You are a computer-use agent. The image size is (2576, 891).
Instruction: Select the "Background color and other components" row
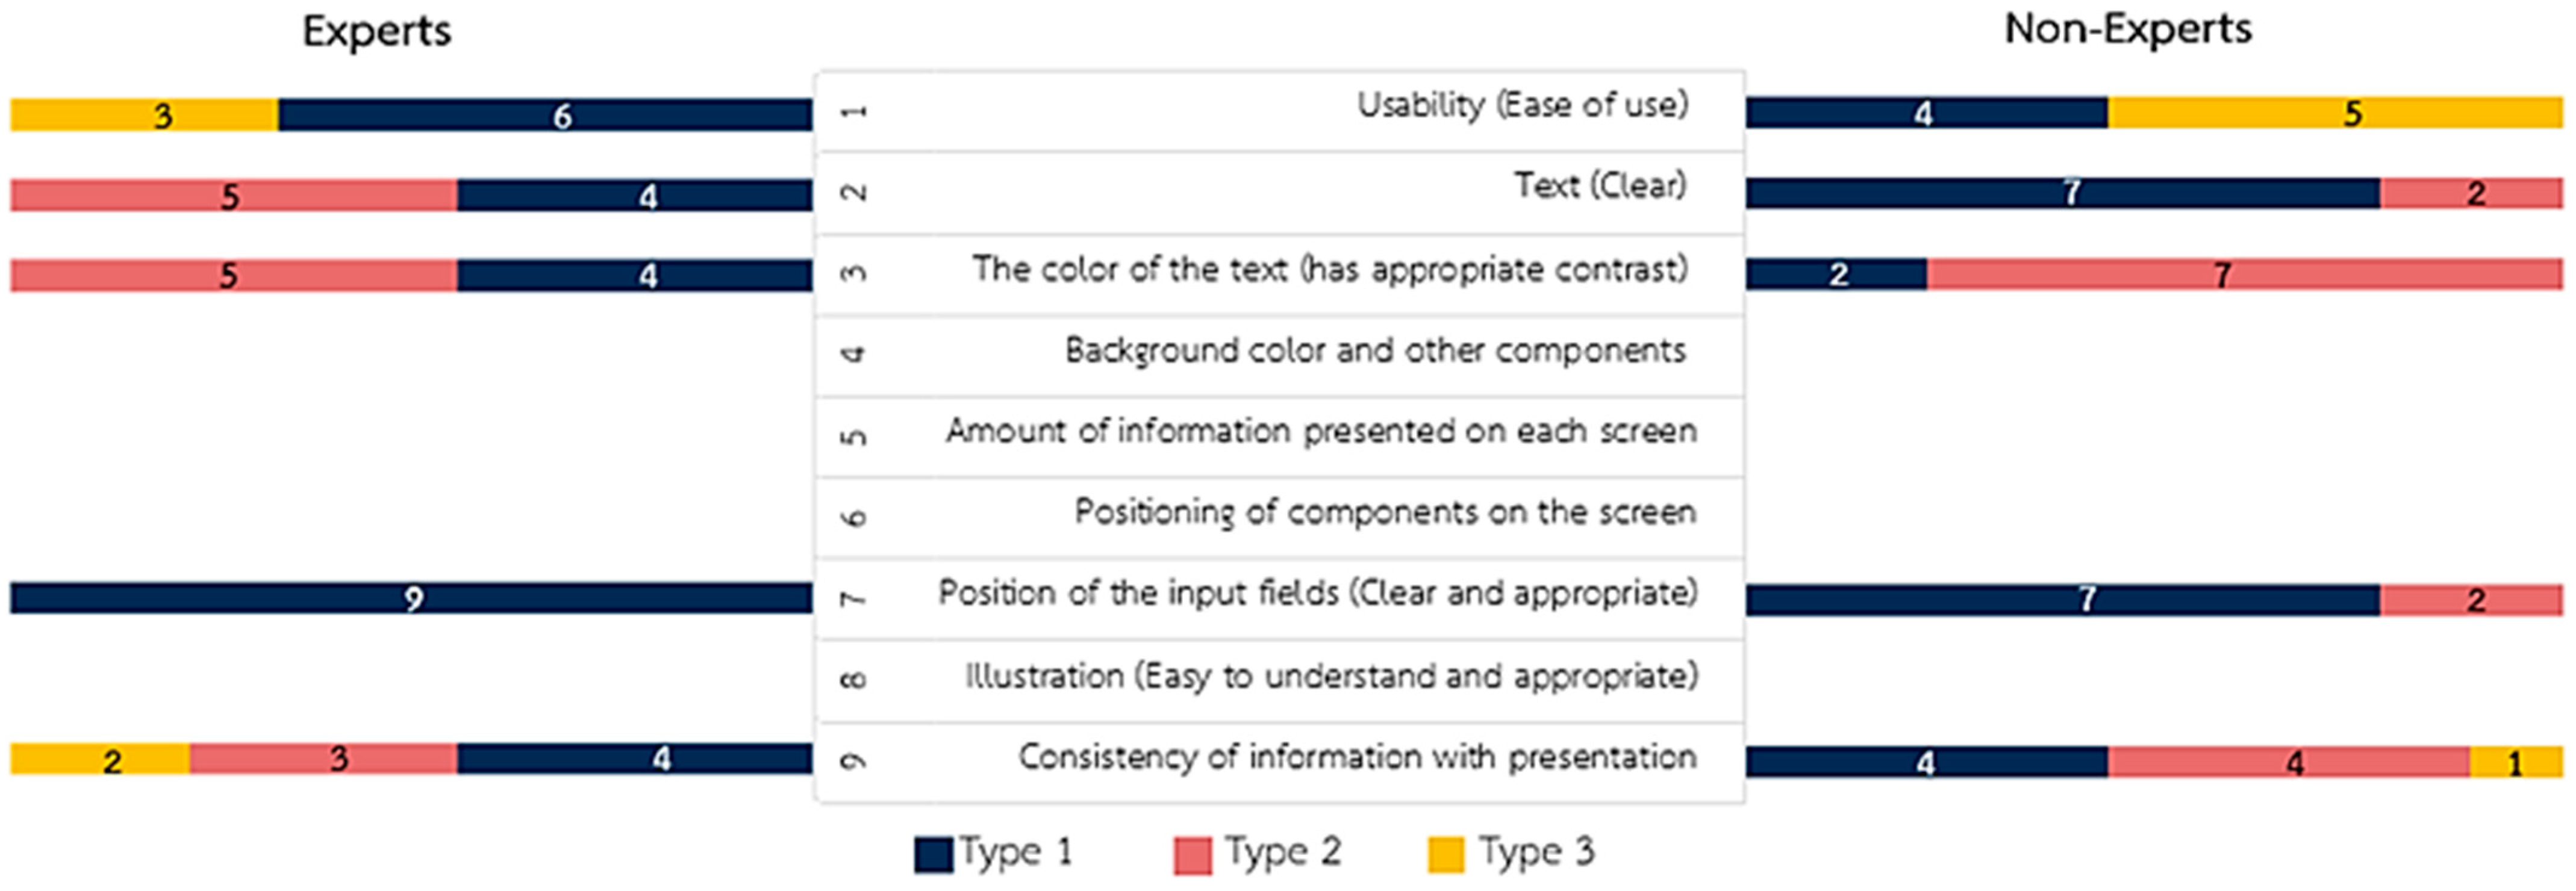[1374, 351]
